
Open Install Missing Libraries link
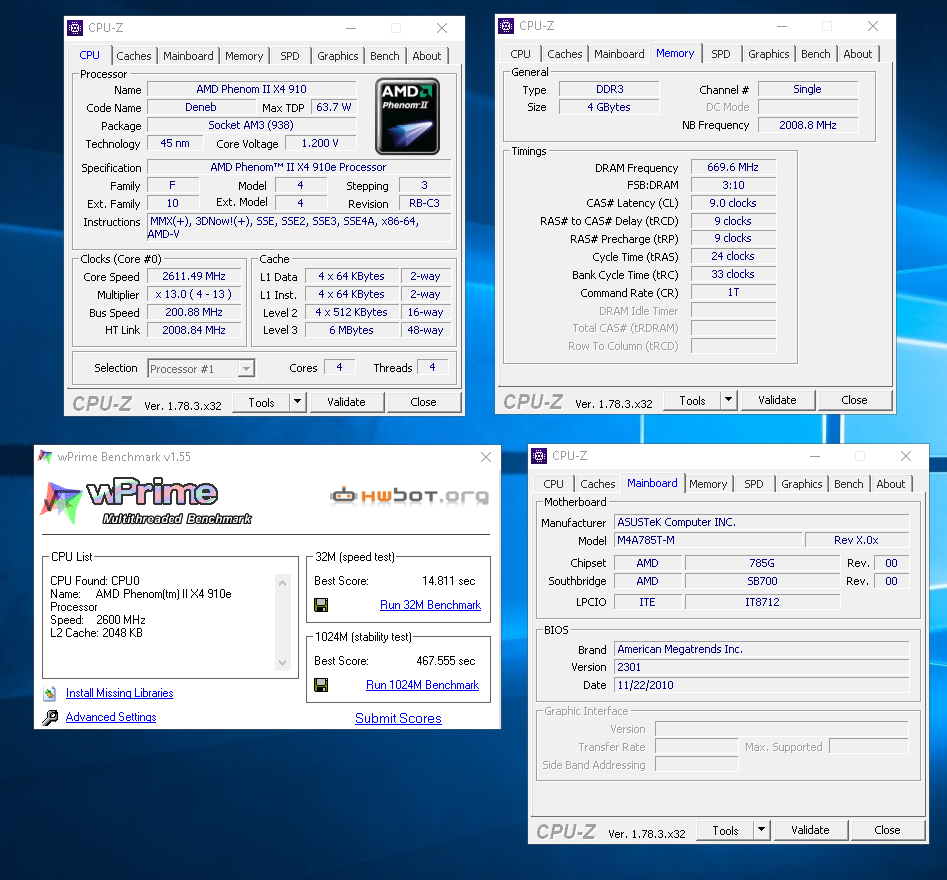click(120, 693)
